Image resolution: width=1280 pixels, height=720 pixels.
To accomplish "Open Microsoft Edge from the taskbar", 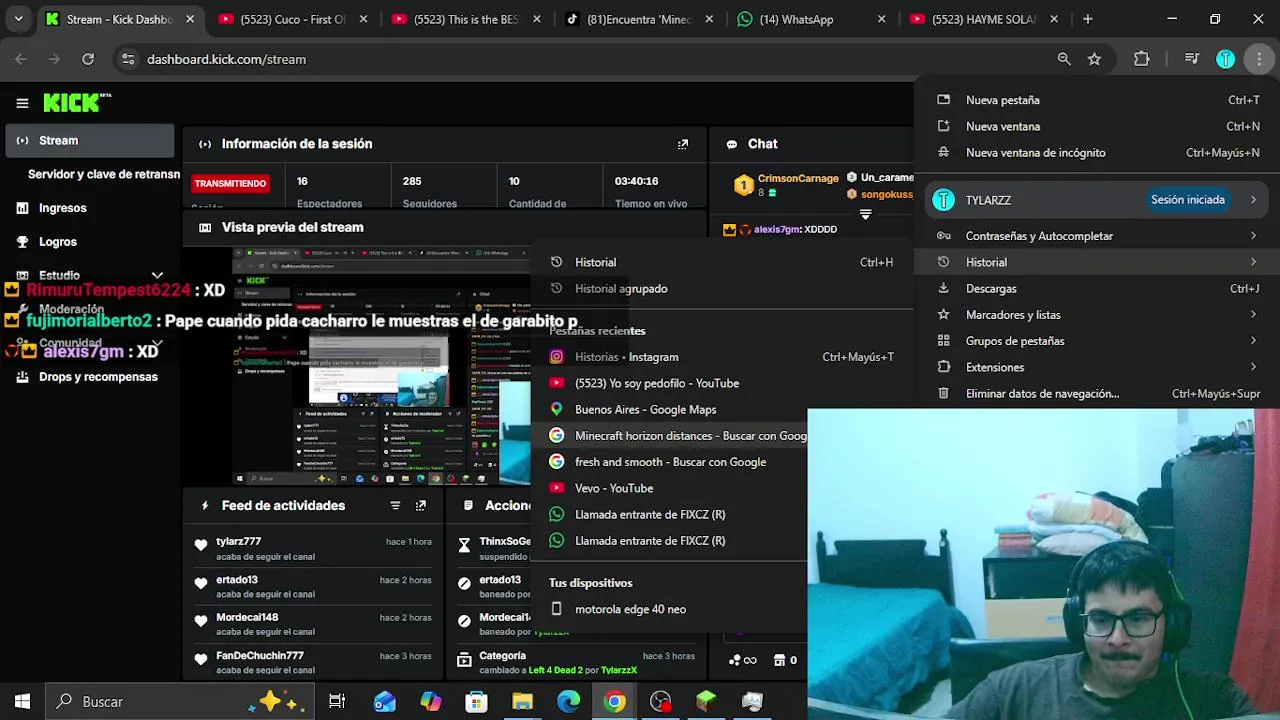I will [x=568, y=702].
